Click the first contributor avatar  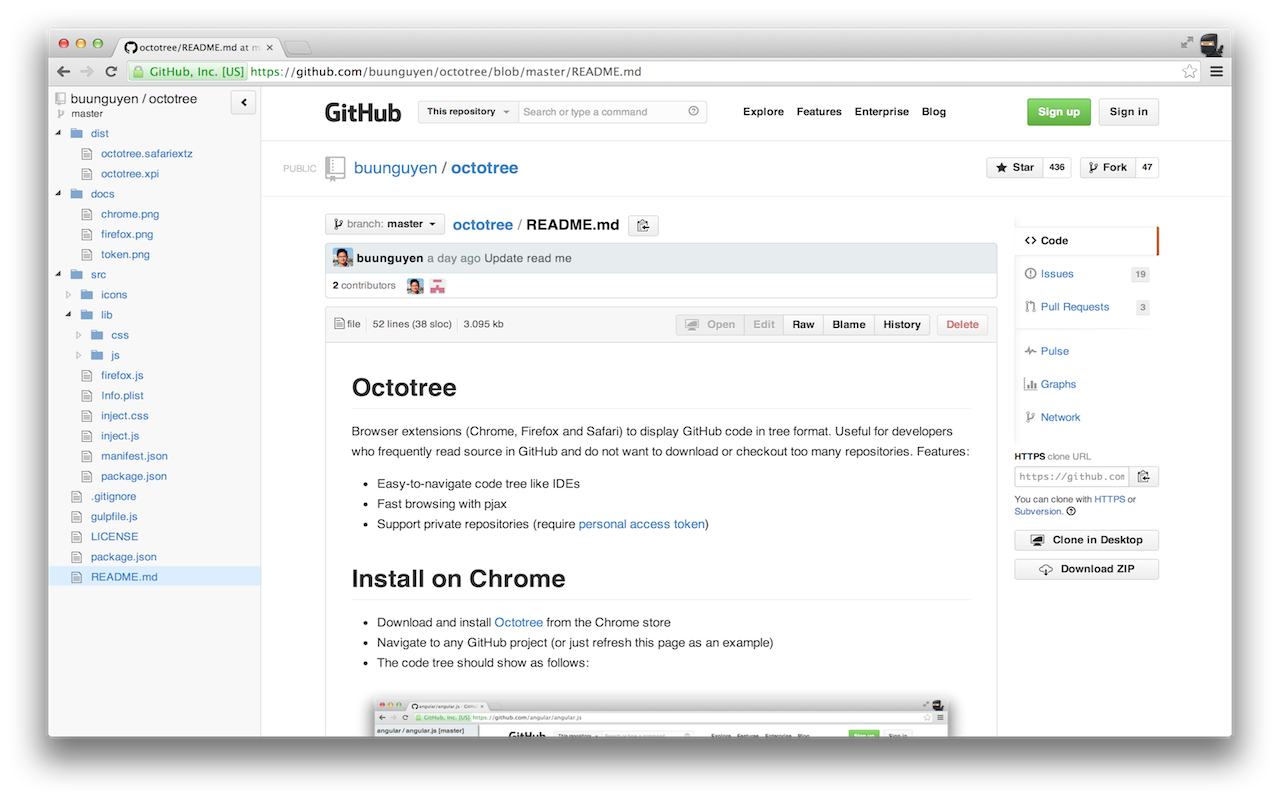click(x=415, y=286)
